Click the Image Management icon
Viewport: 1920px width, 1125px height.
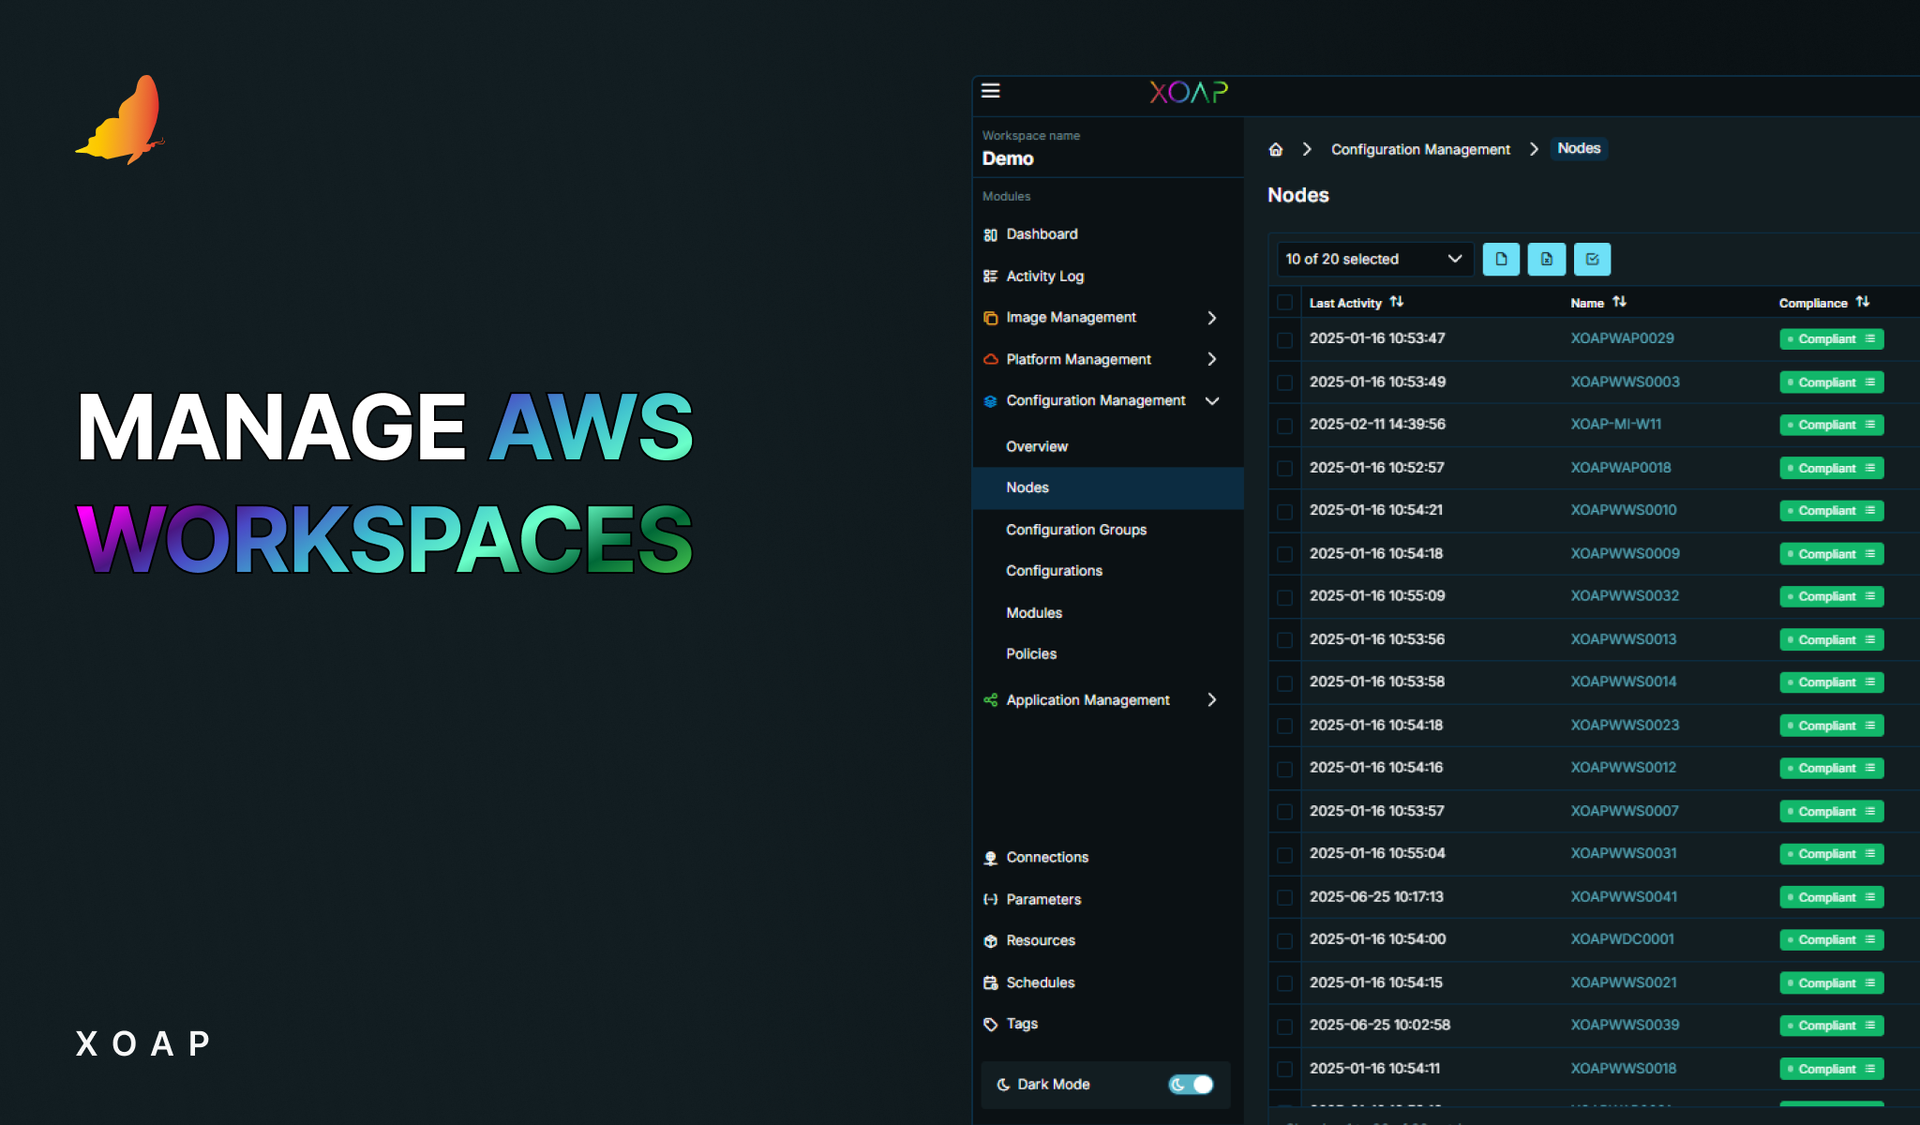pos(991,317)
